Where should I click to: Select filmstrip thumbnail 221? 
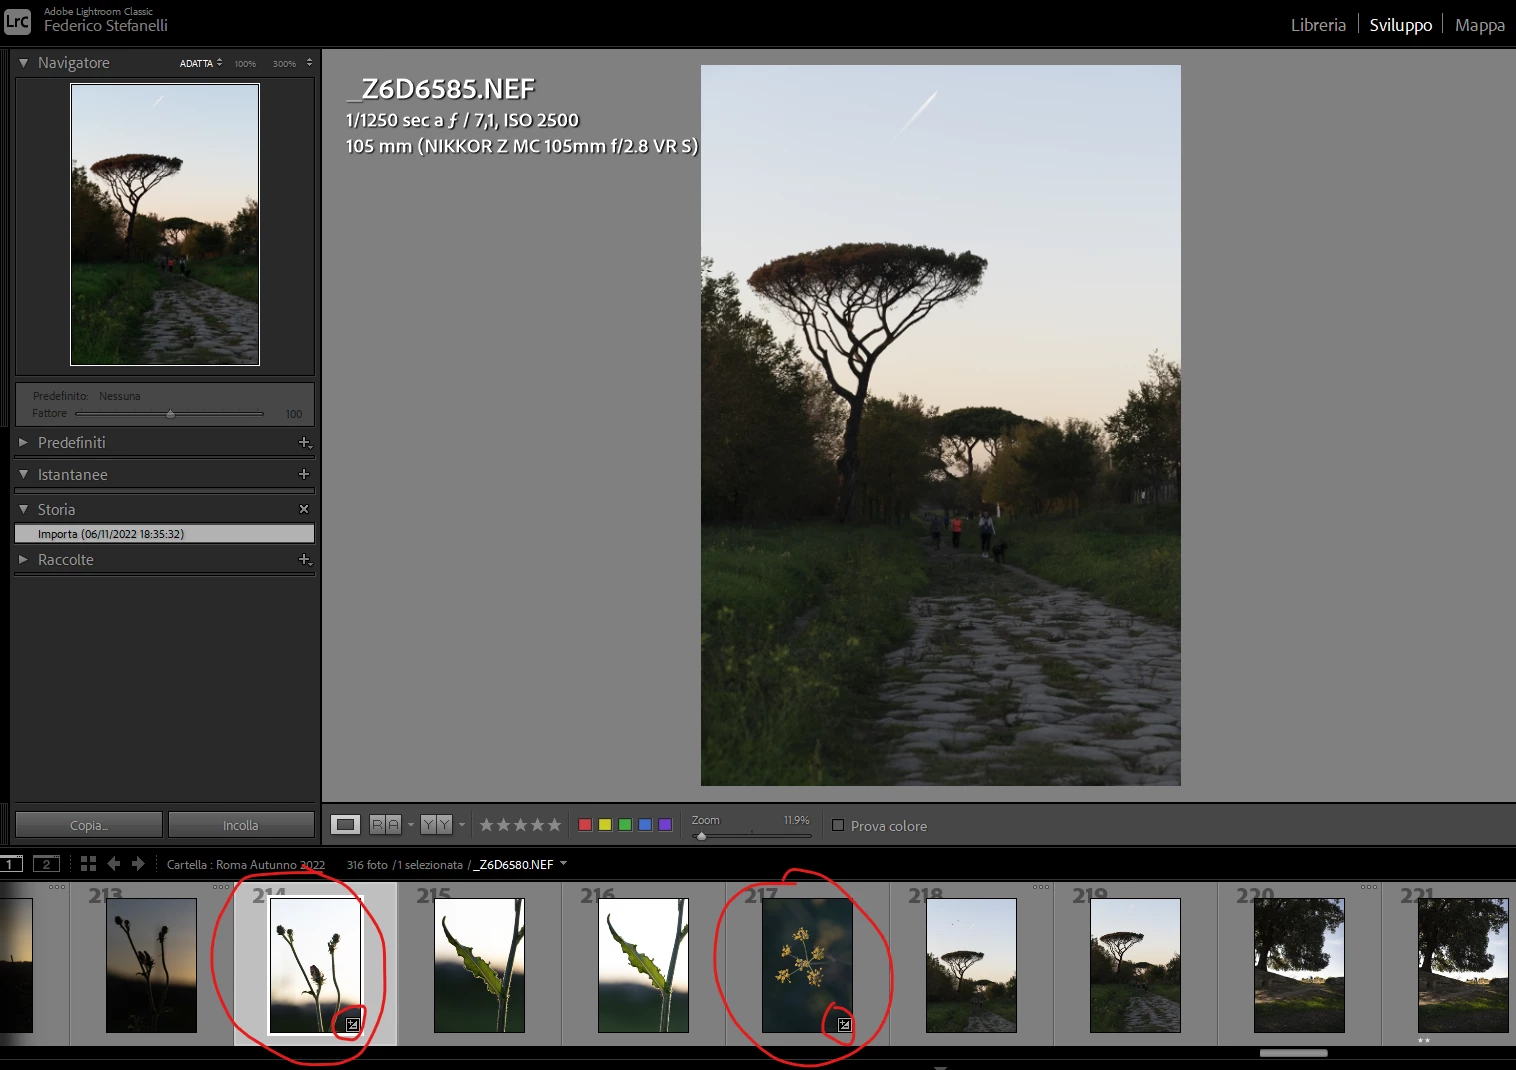pyautogui.click(x=1463, y=965)
